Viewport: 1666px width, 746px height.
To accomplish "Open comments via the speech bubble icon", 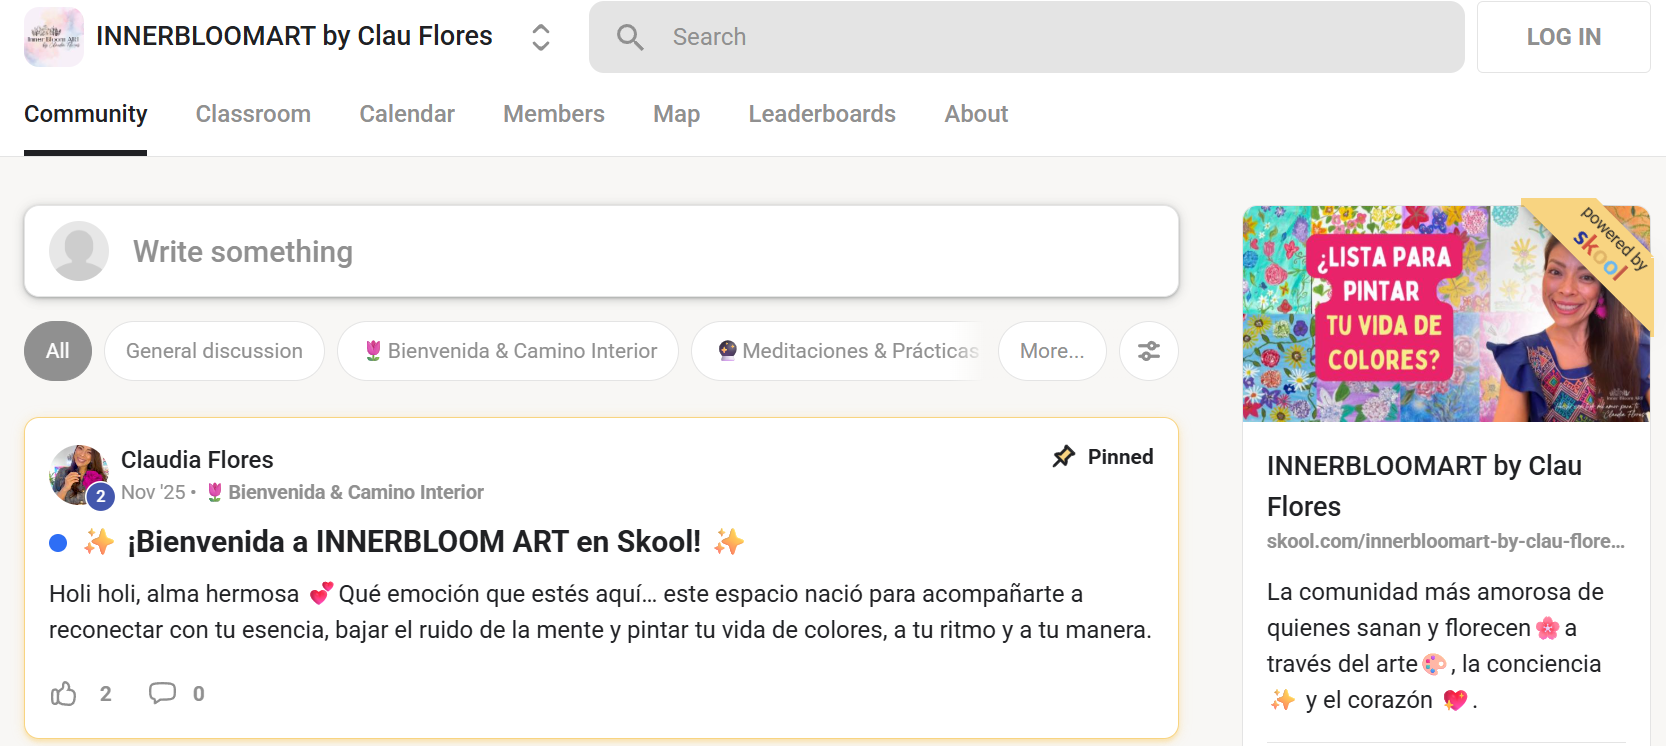I will [162, 693].
